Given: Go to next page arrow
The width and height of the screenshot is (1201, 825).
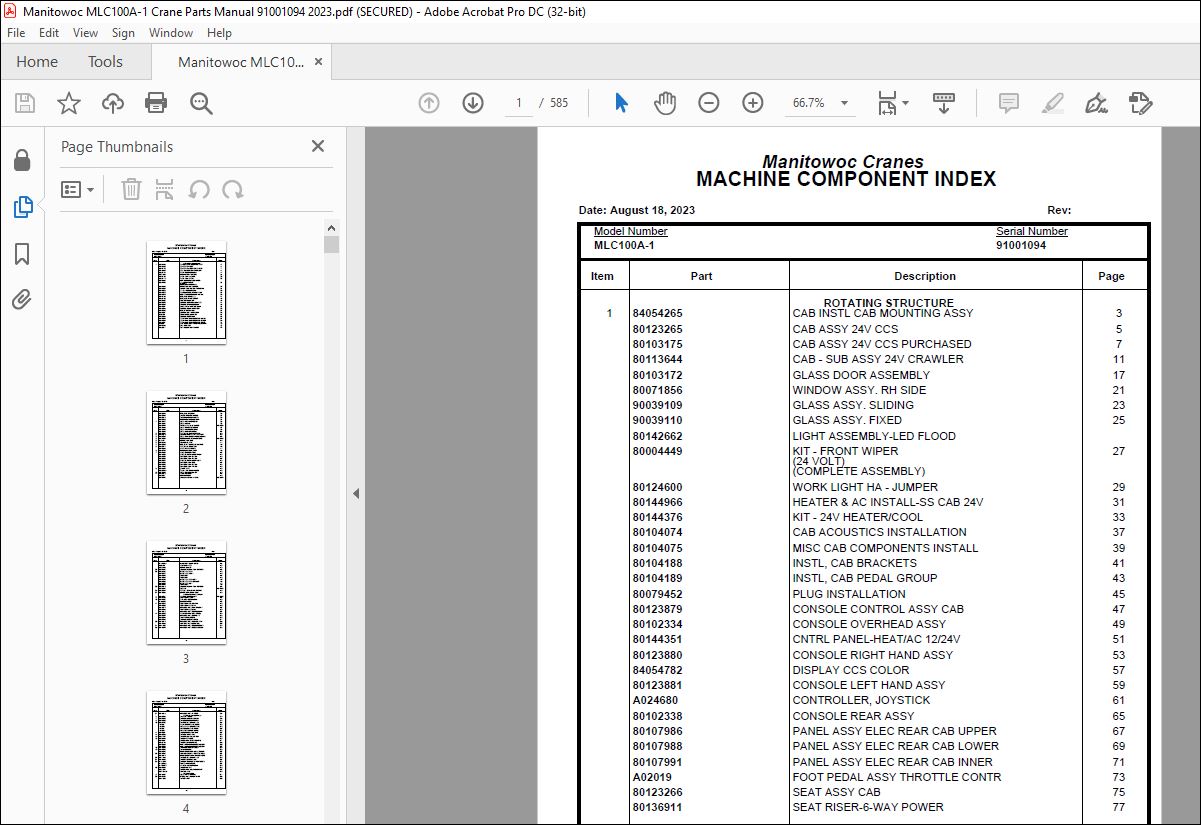Looking at the screenshot, I should tap(473, 103).
